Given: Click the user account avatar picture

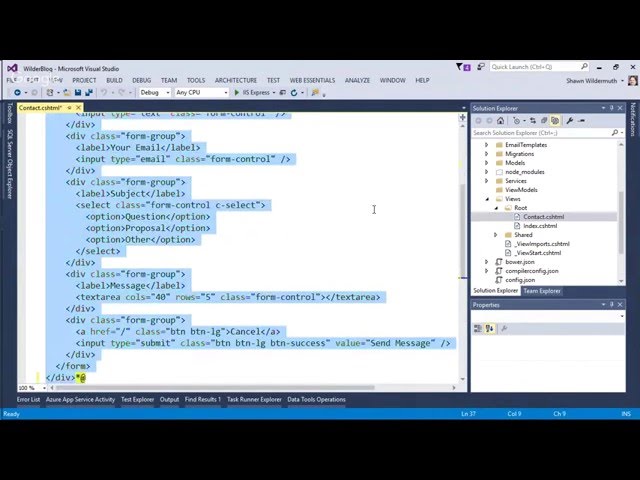Looking at the screenshot, I should pos(633,80).
